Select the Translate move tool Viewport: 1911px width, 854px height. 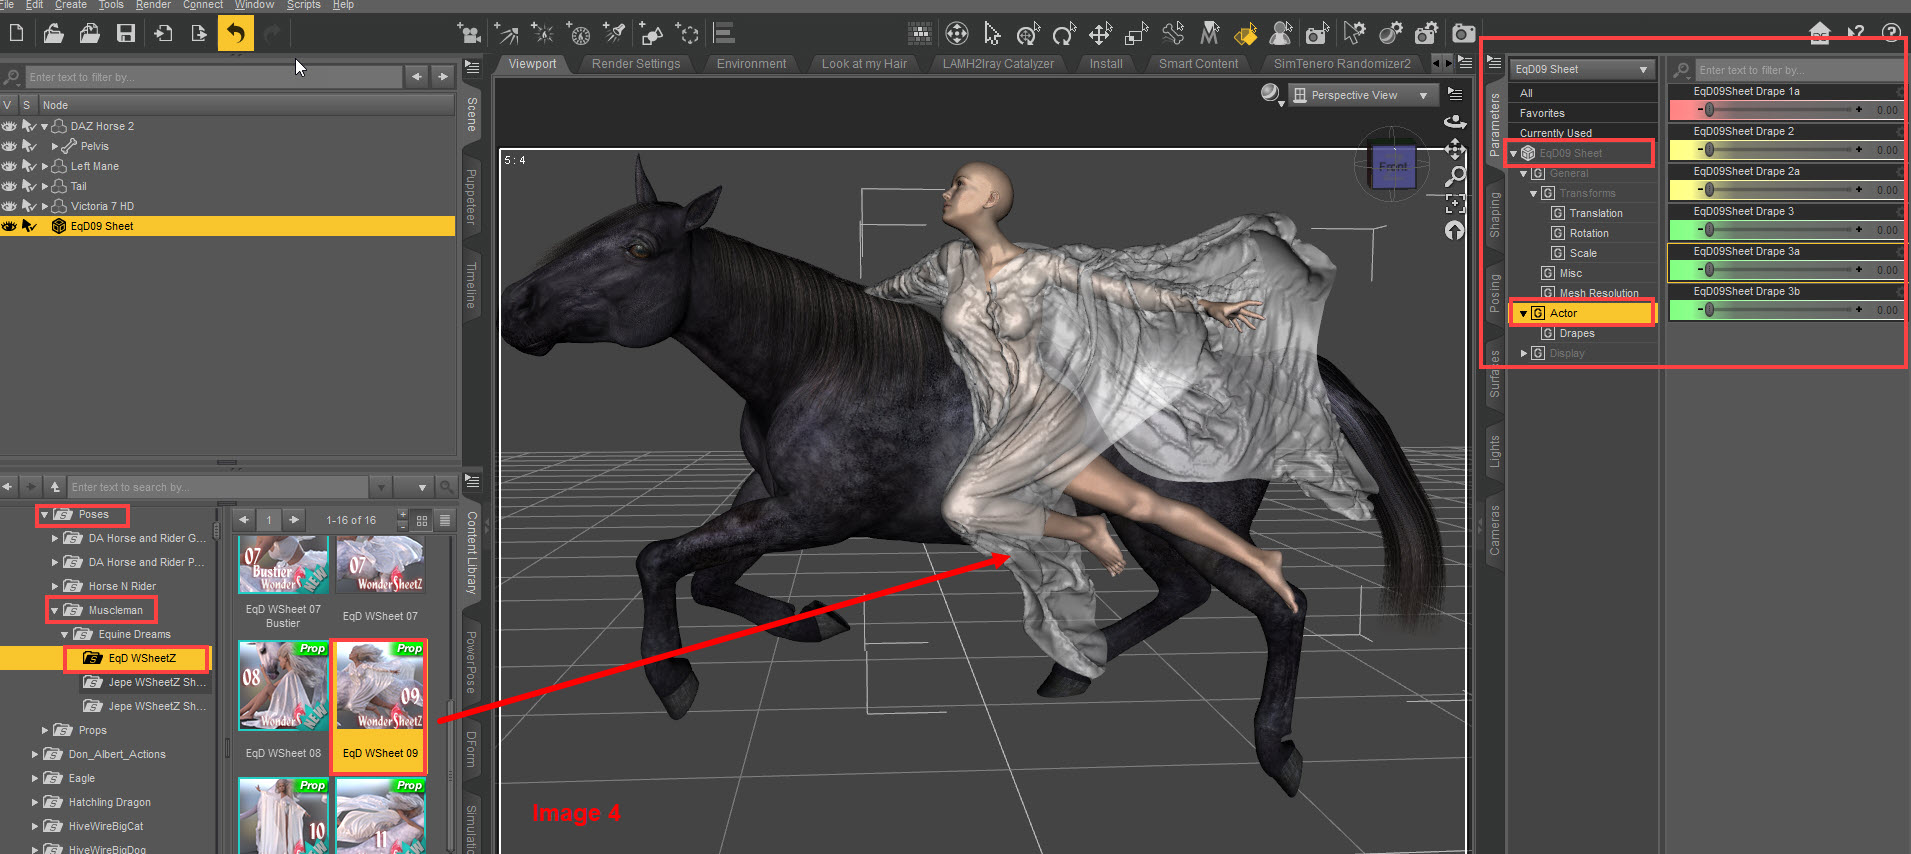click(1100, 34)
